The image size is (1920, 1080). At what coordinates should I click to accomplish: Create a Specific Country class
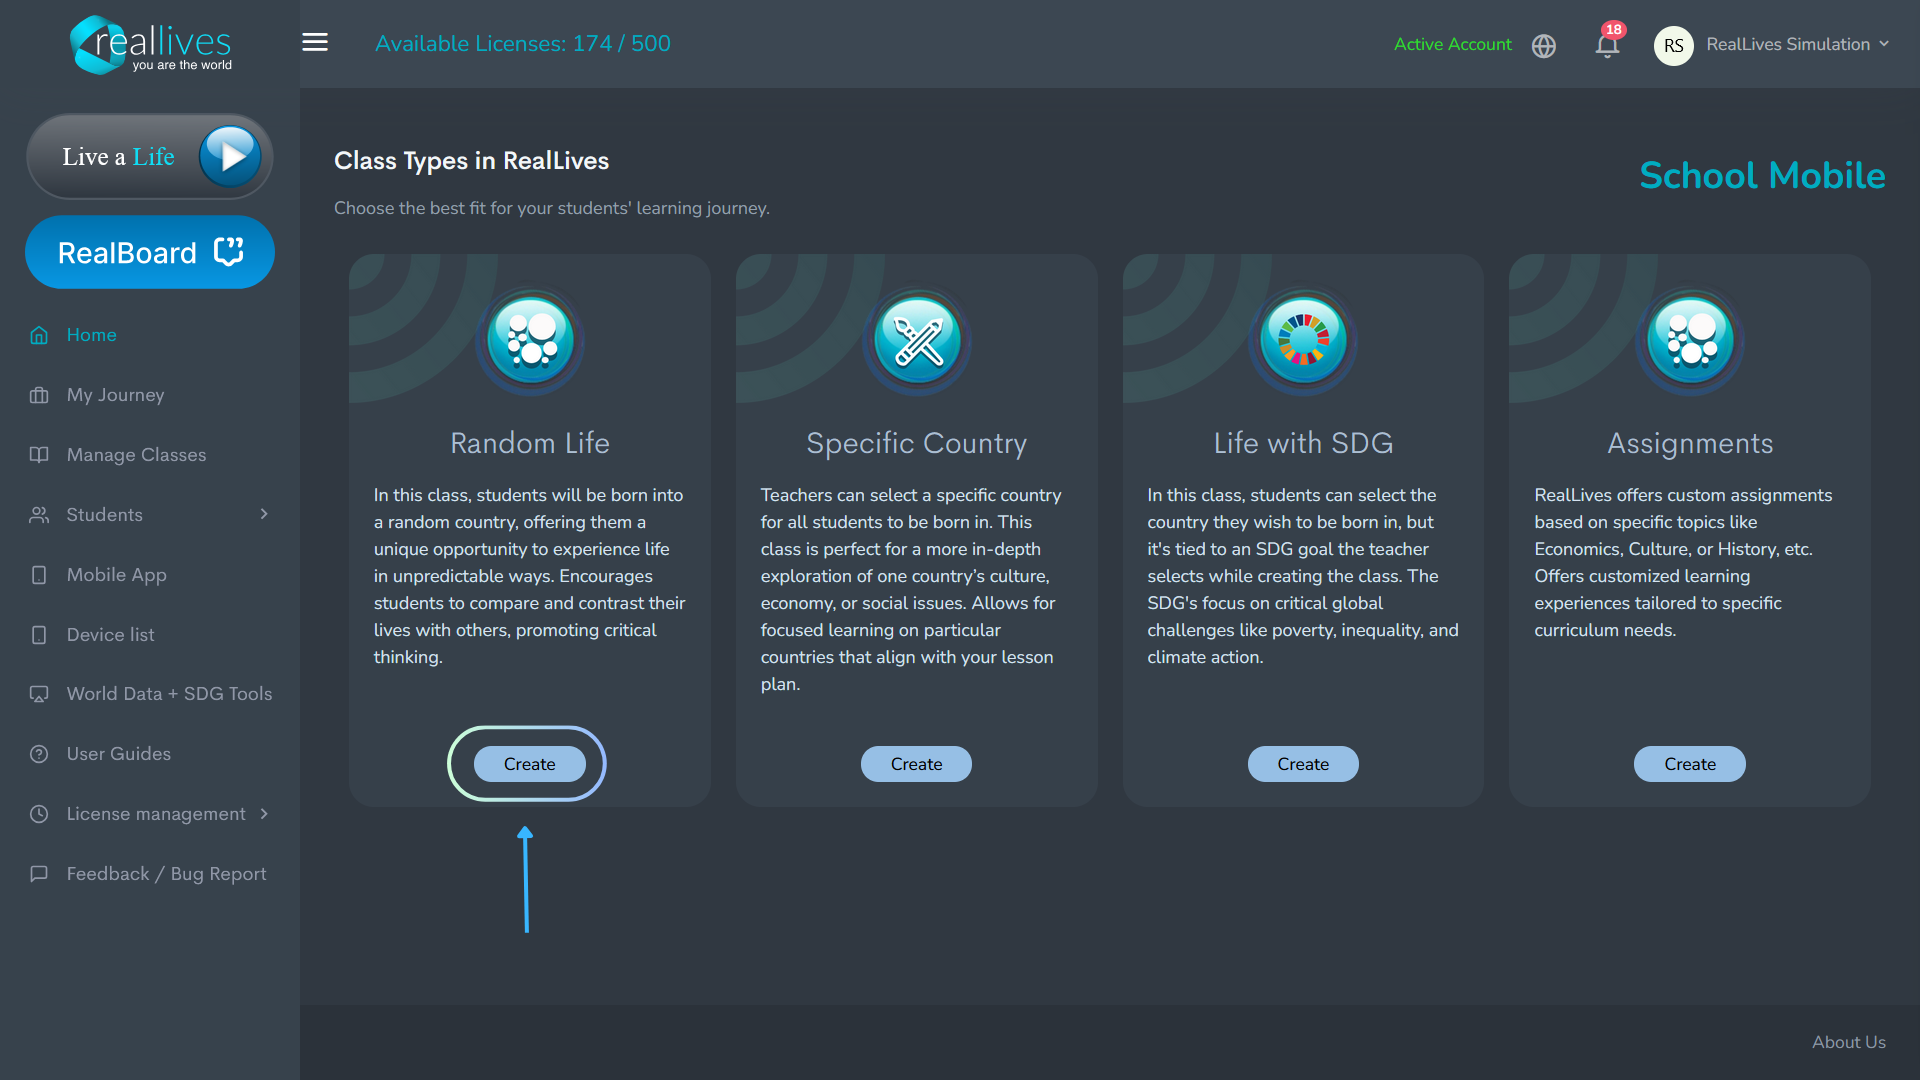click(916, 764)
